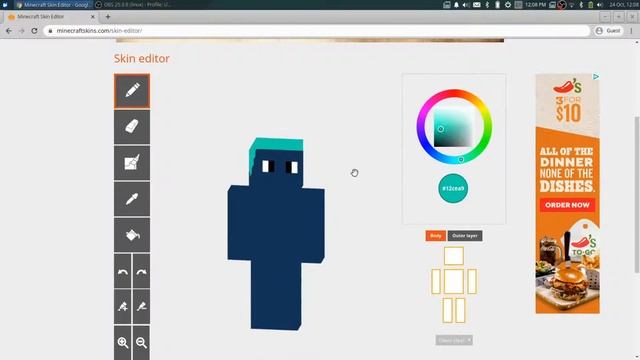Click the brightness indicator in system panel
The height and width of the screenshot is (360, 640).
(x=508, y=5)
